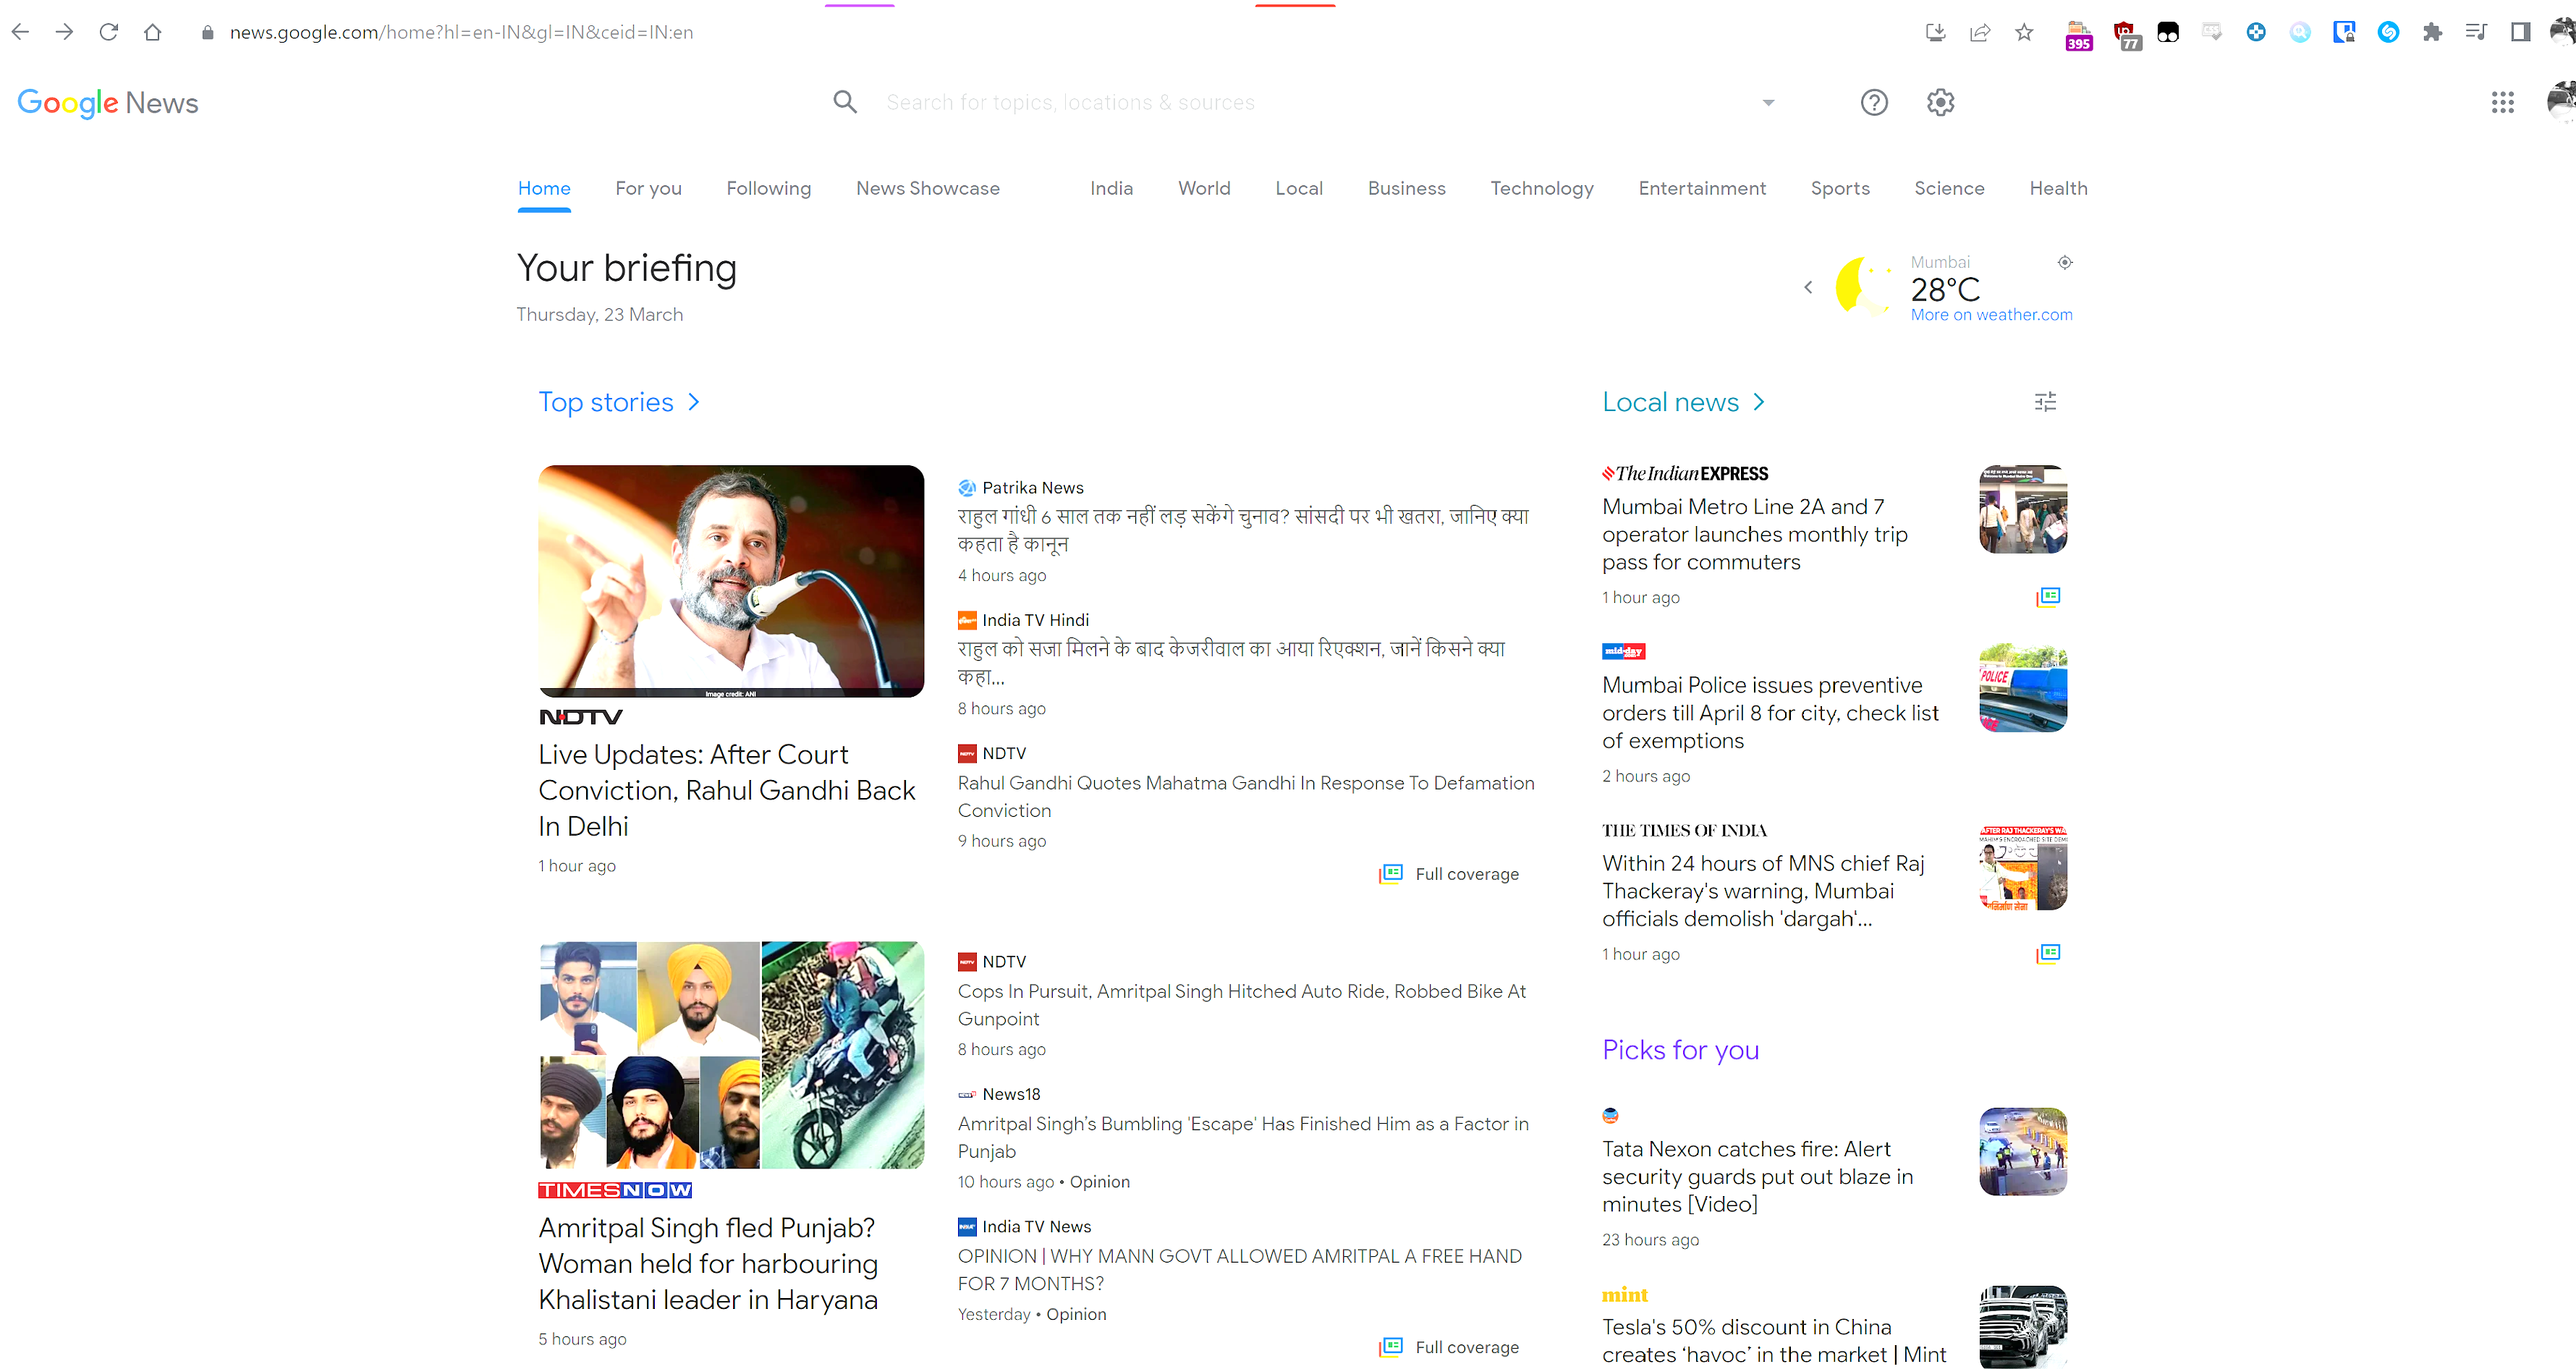Bookmark this page with star icon

click(2024, 32)
